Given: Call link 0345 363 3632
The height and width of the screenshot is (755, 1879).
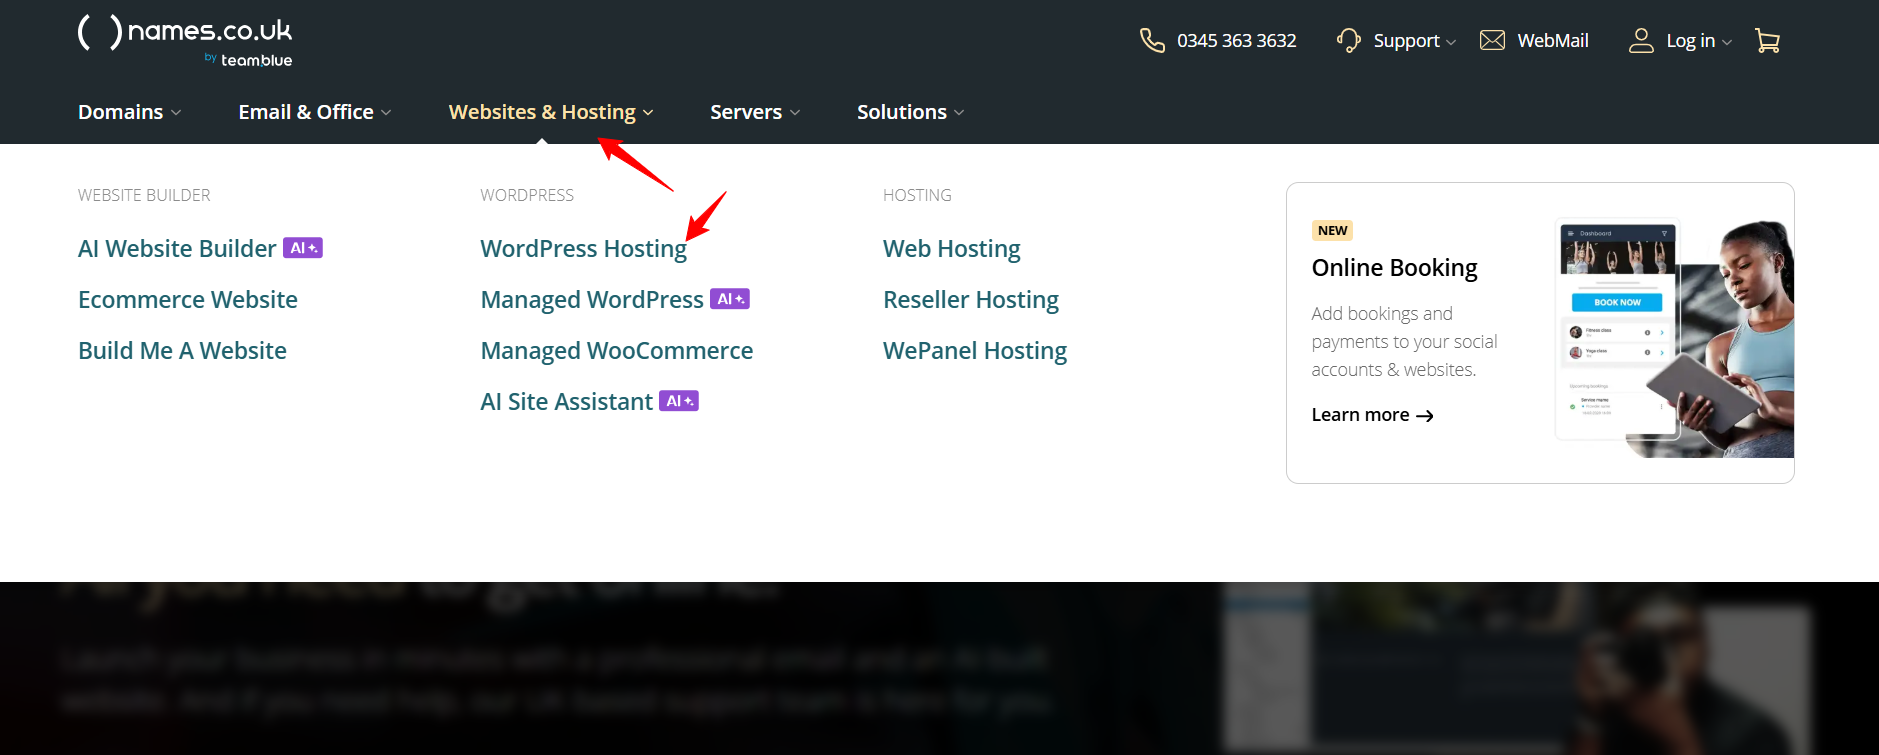Looking at the screenshot, I should pyautogui.click(x=1236, y=41).
